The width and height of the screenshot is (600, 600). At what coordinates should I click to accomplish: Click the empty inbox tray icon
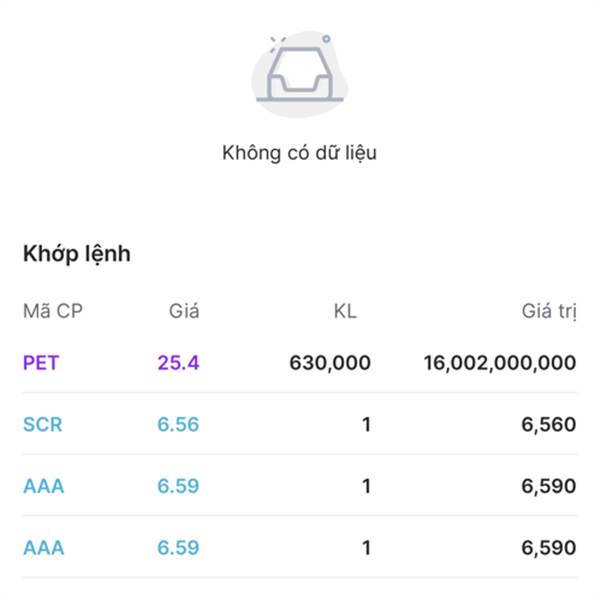(300, 74)
